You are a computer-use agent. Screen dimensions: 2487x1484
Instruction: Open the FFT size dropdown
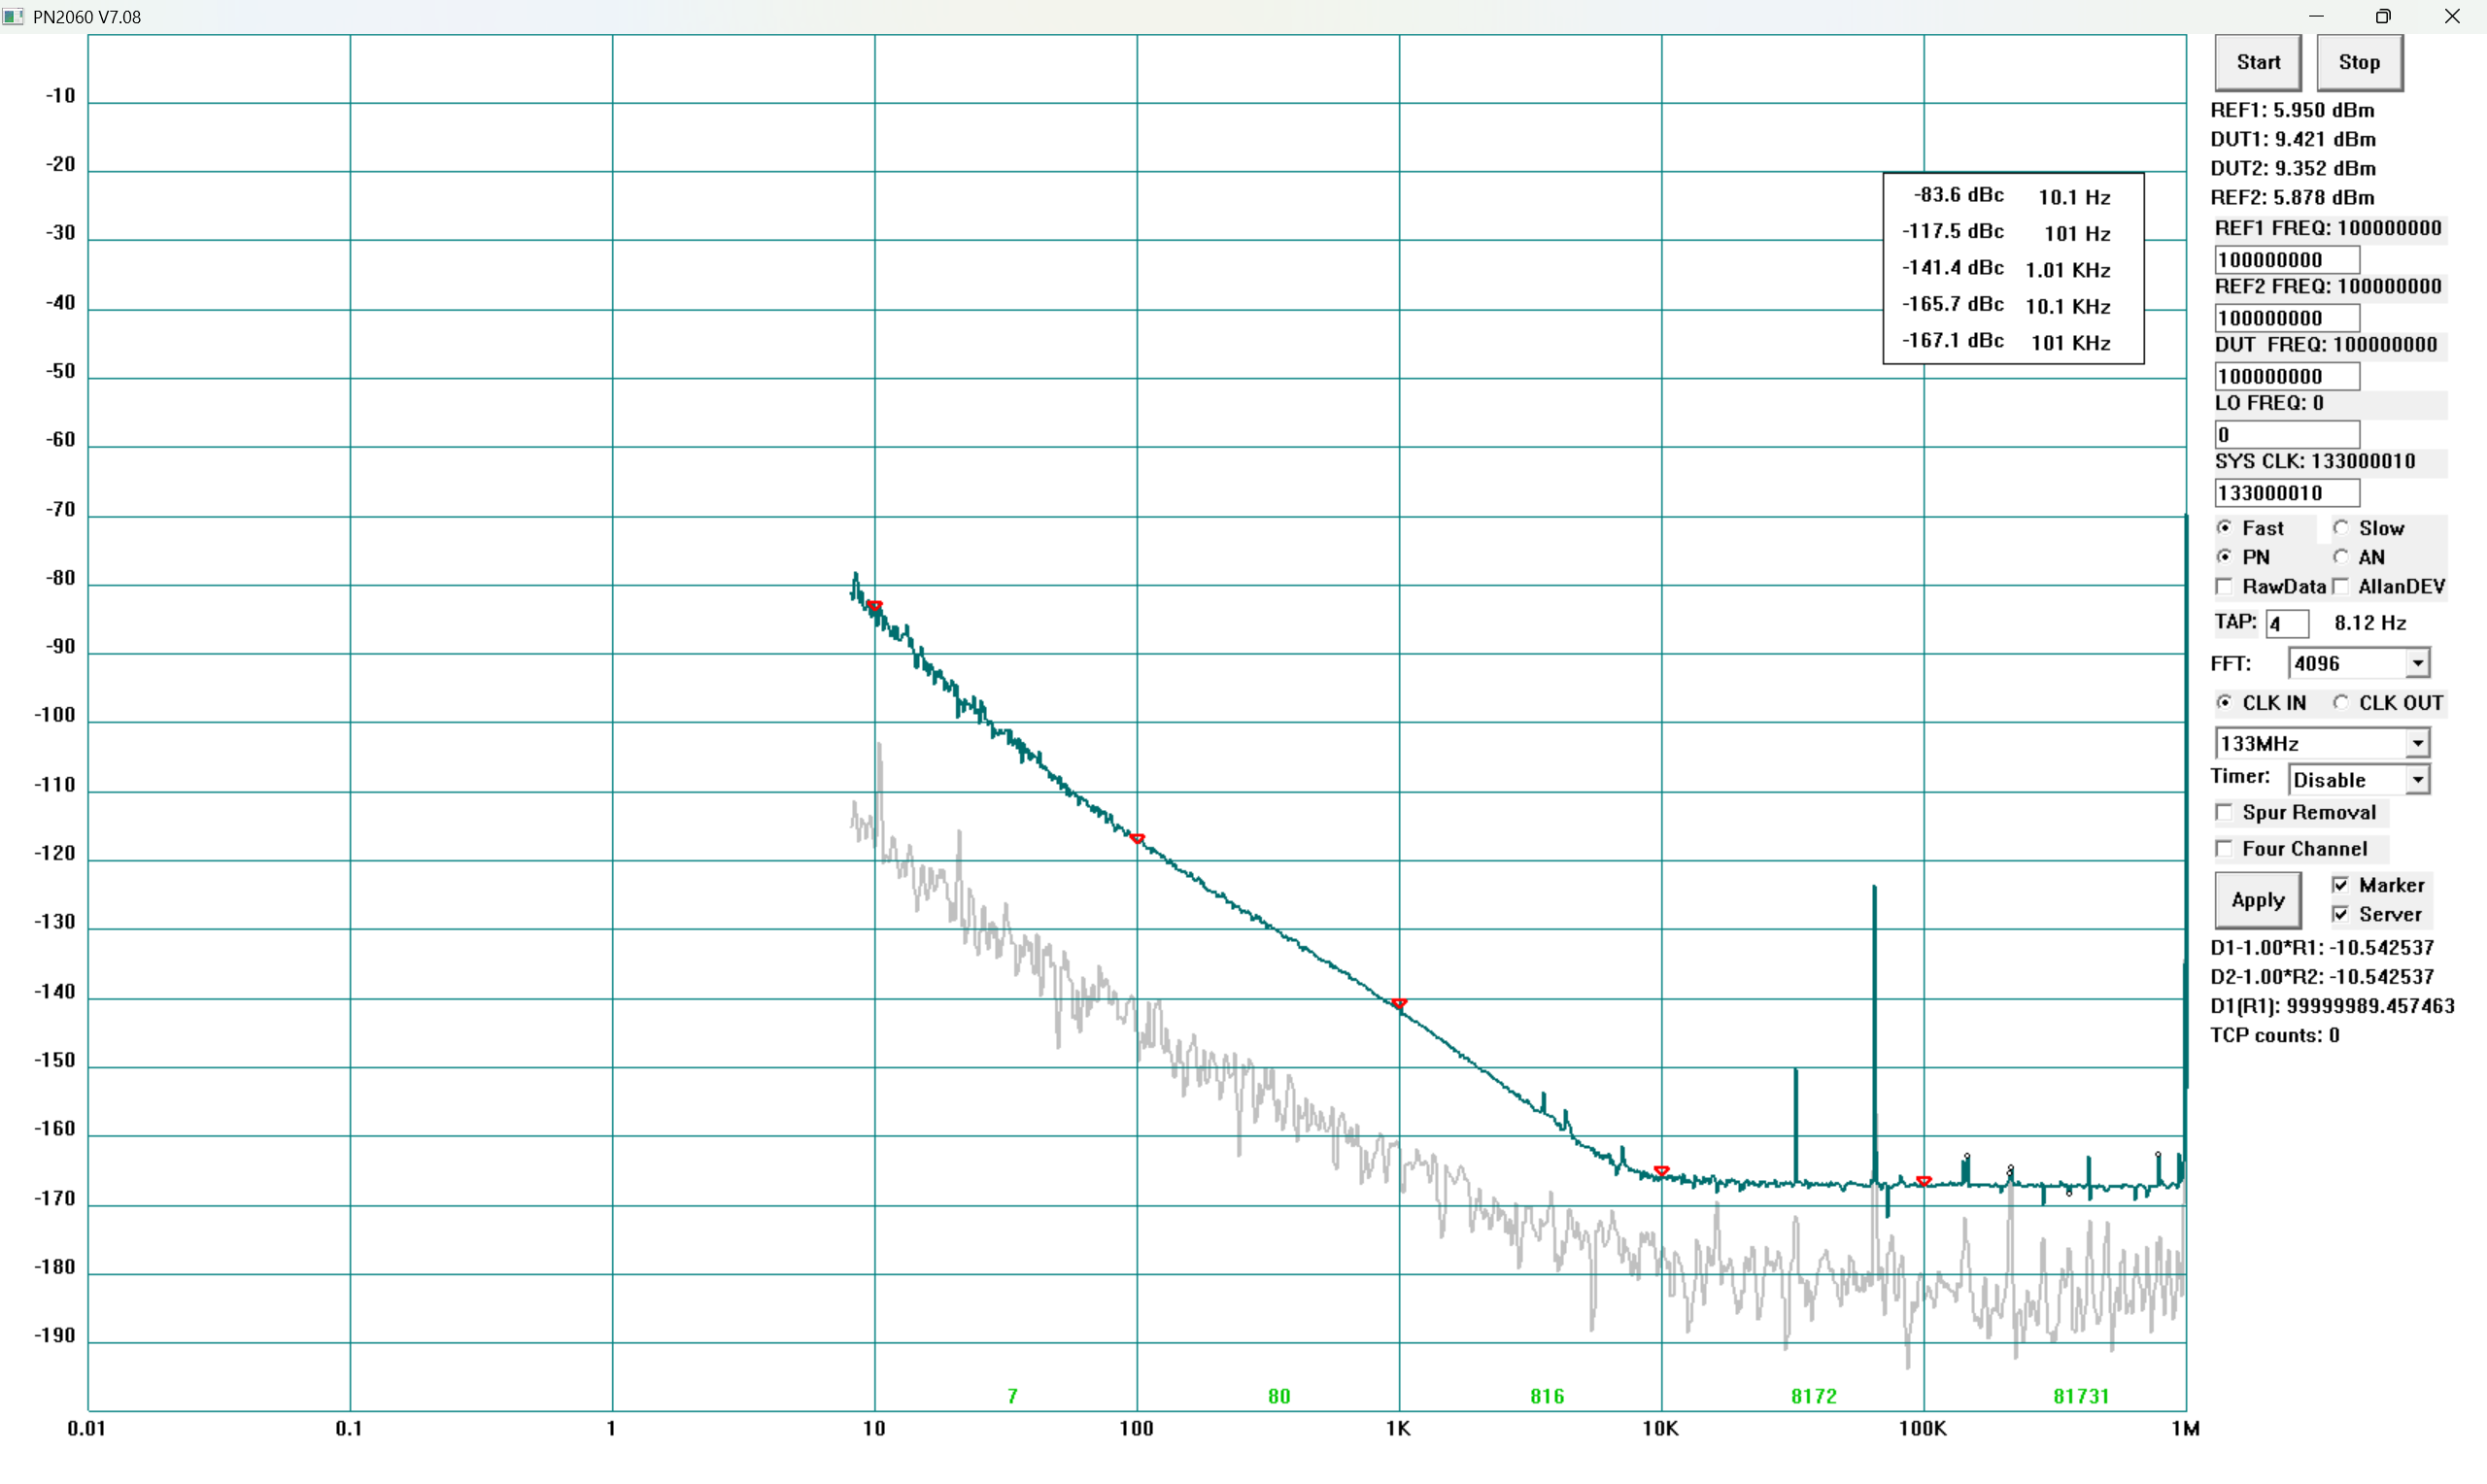[x=2417, y=663]
